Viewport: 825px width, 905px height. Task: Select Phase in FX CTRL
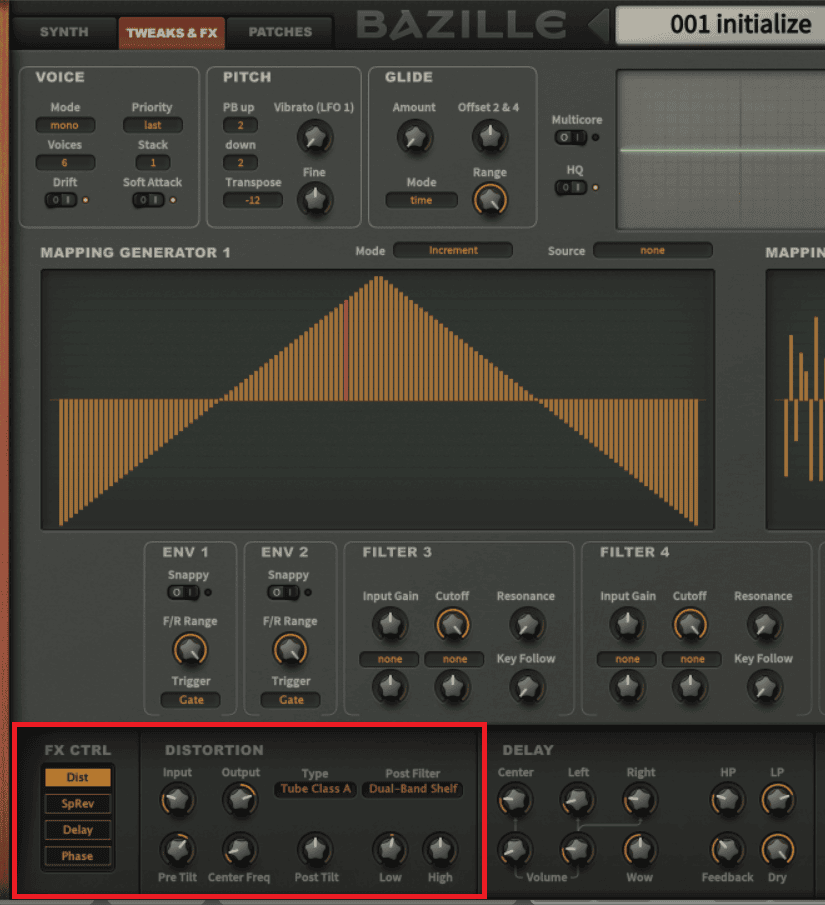point(78,856)
